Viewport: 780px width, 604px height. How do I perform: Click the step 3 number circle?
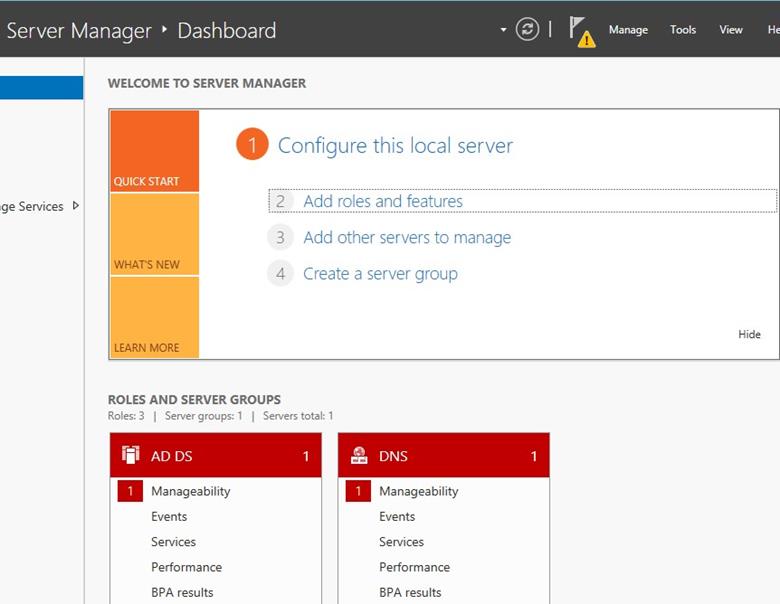281,237
